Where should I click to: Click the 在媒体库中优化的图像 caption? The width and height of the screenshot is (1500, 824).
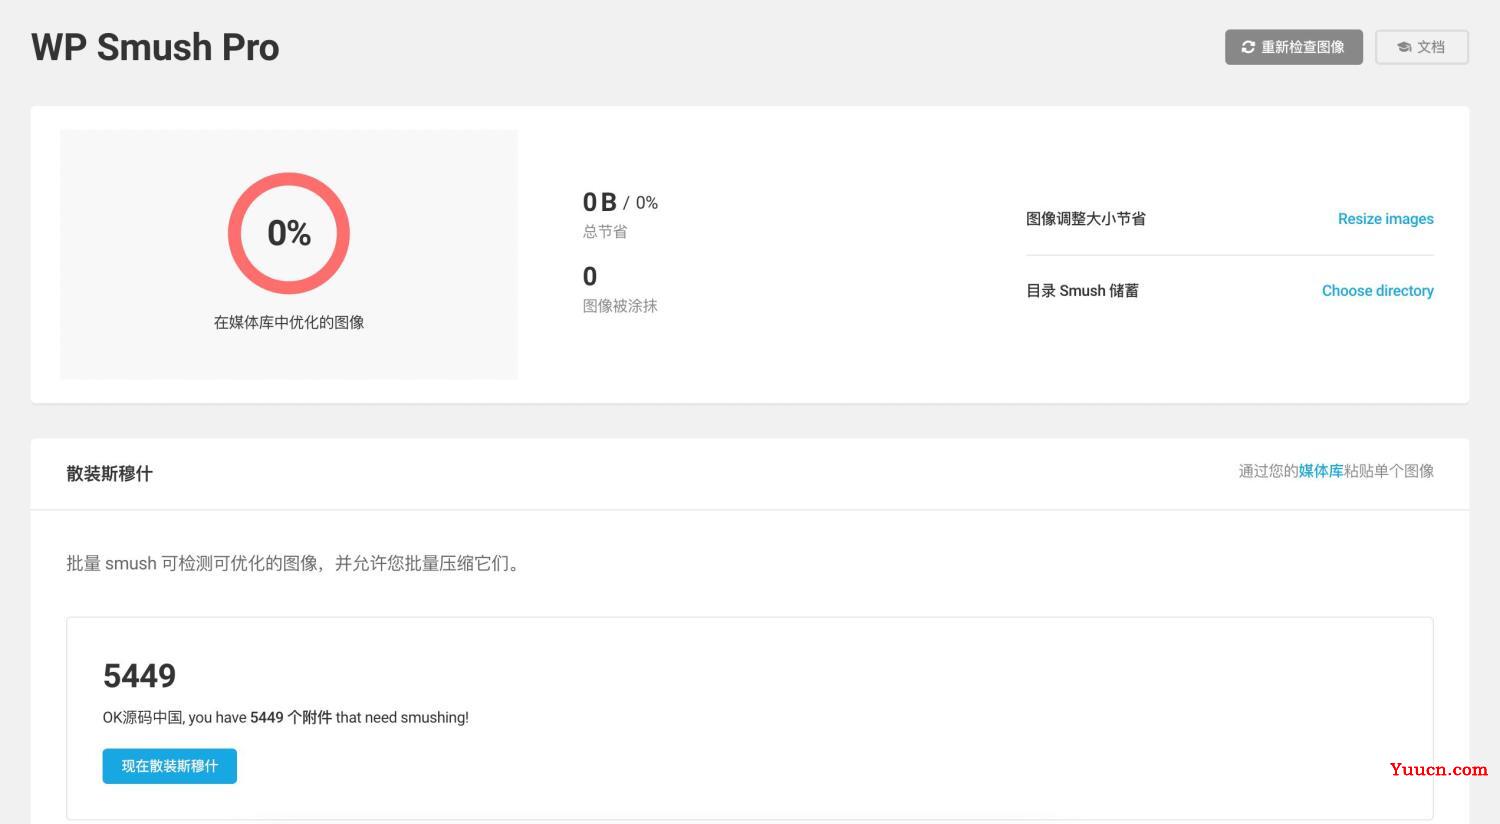(289, 322)
